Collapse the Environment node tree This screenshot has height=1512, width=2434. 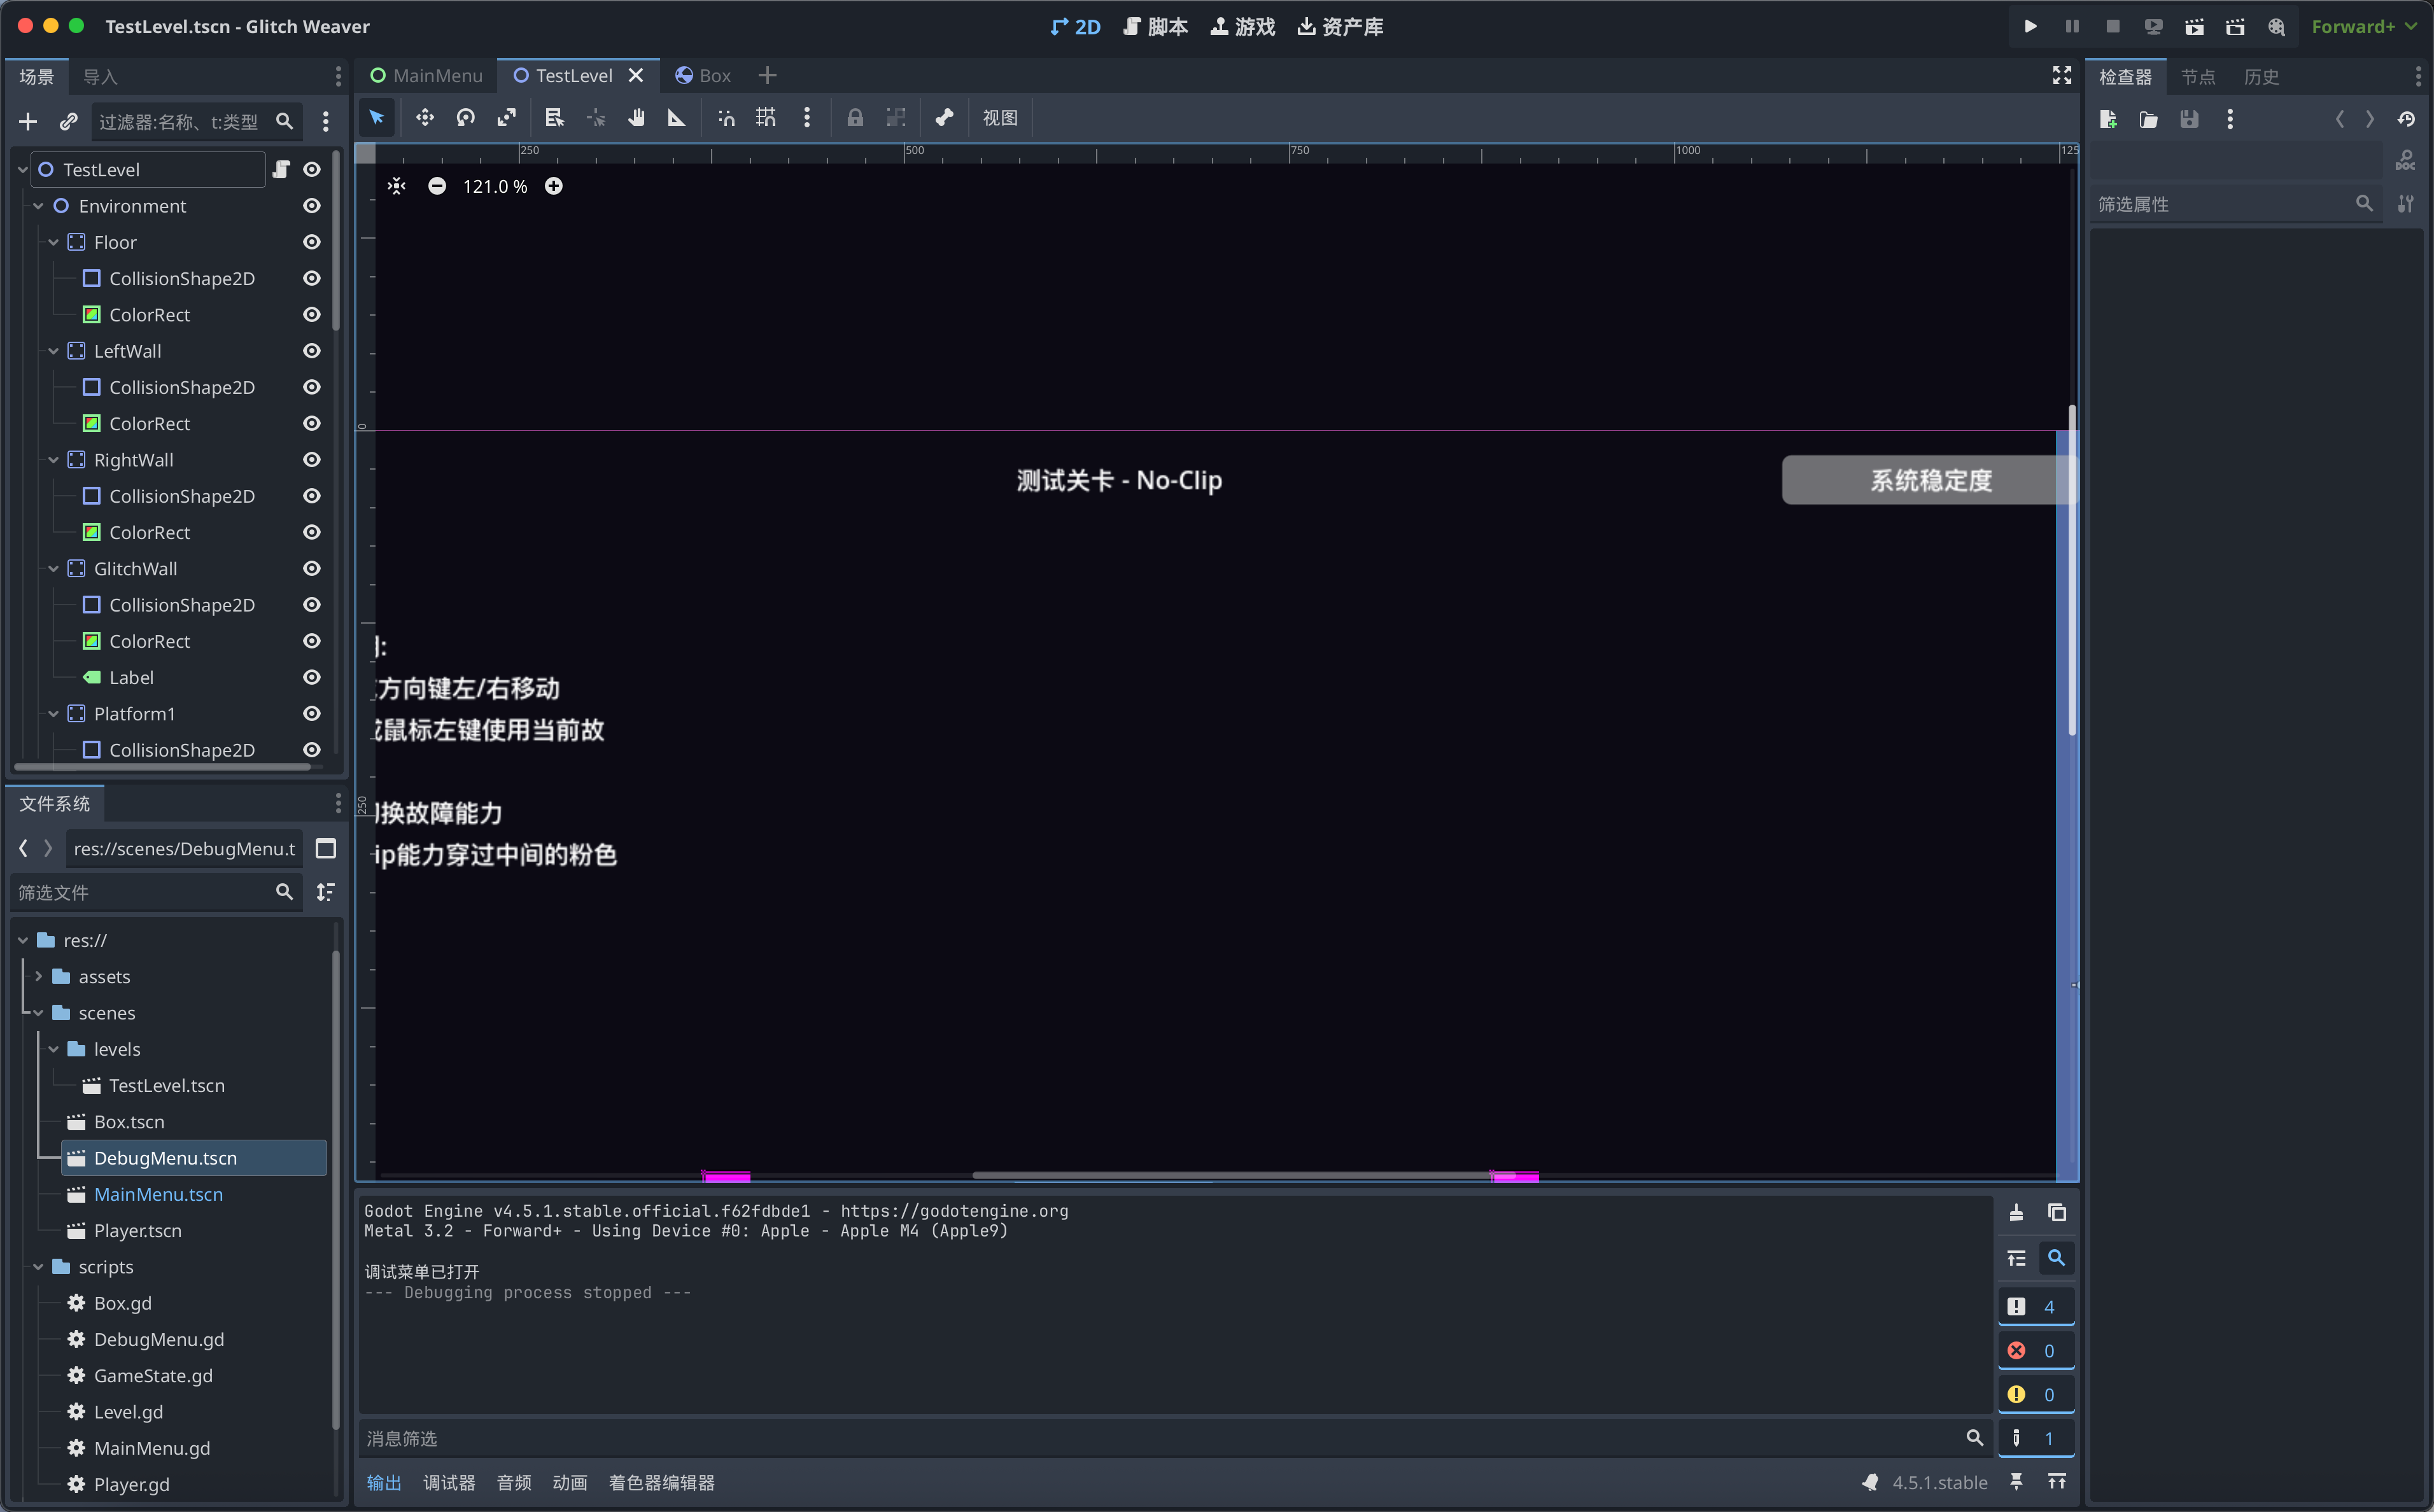click(x=38, y=206)
